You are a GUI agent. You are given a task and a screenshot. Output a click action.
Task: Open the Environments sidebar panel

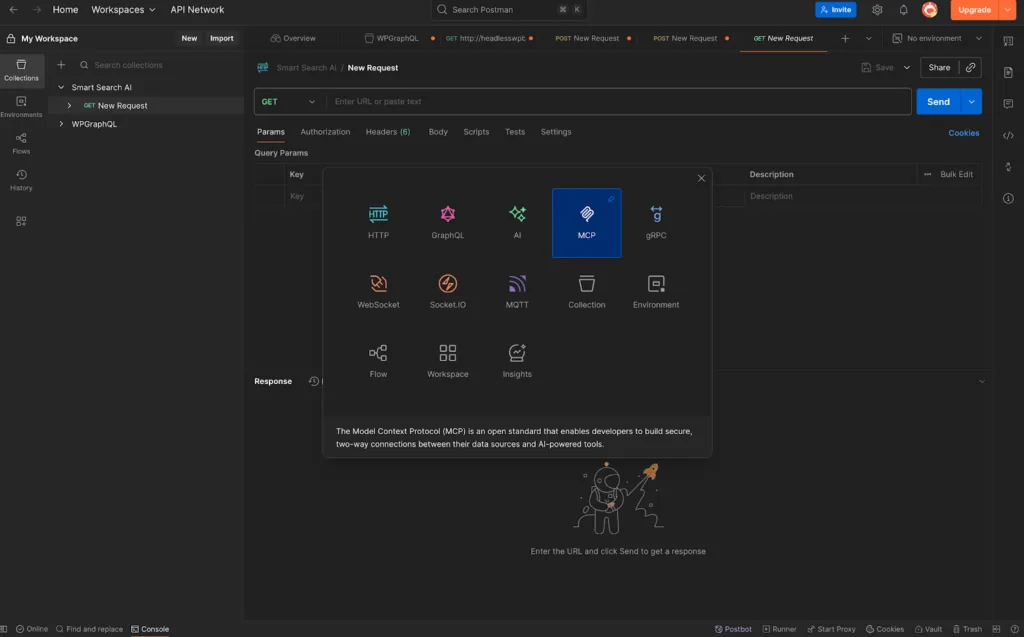21,106
